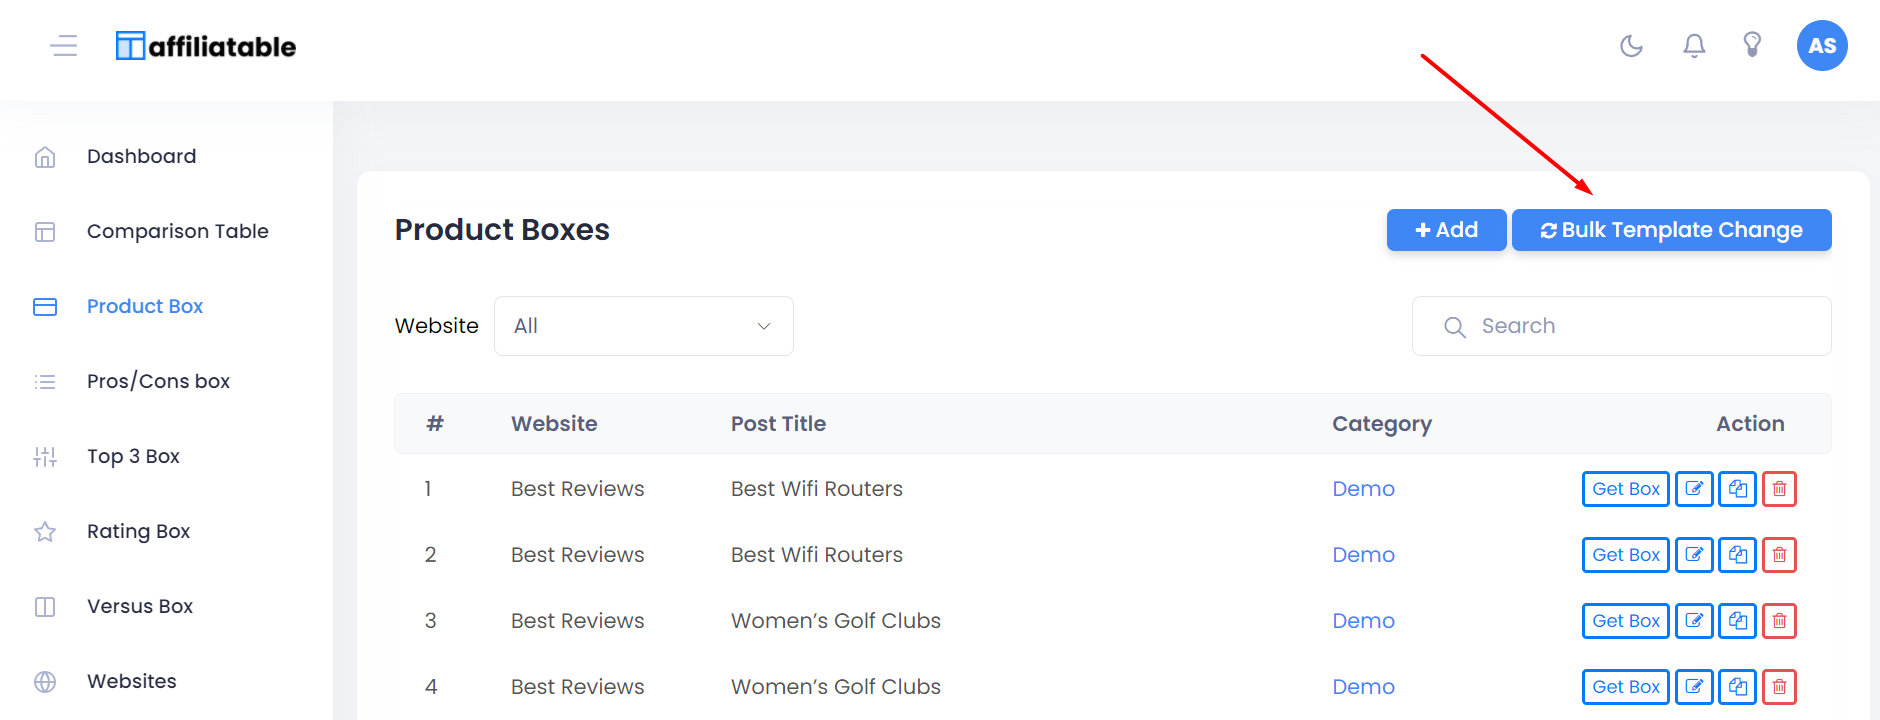Toggle dark mode moon icon

pos(1631,46)
